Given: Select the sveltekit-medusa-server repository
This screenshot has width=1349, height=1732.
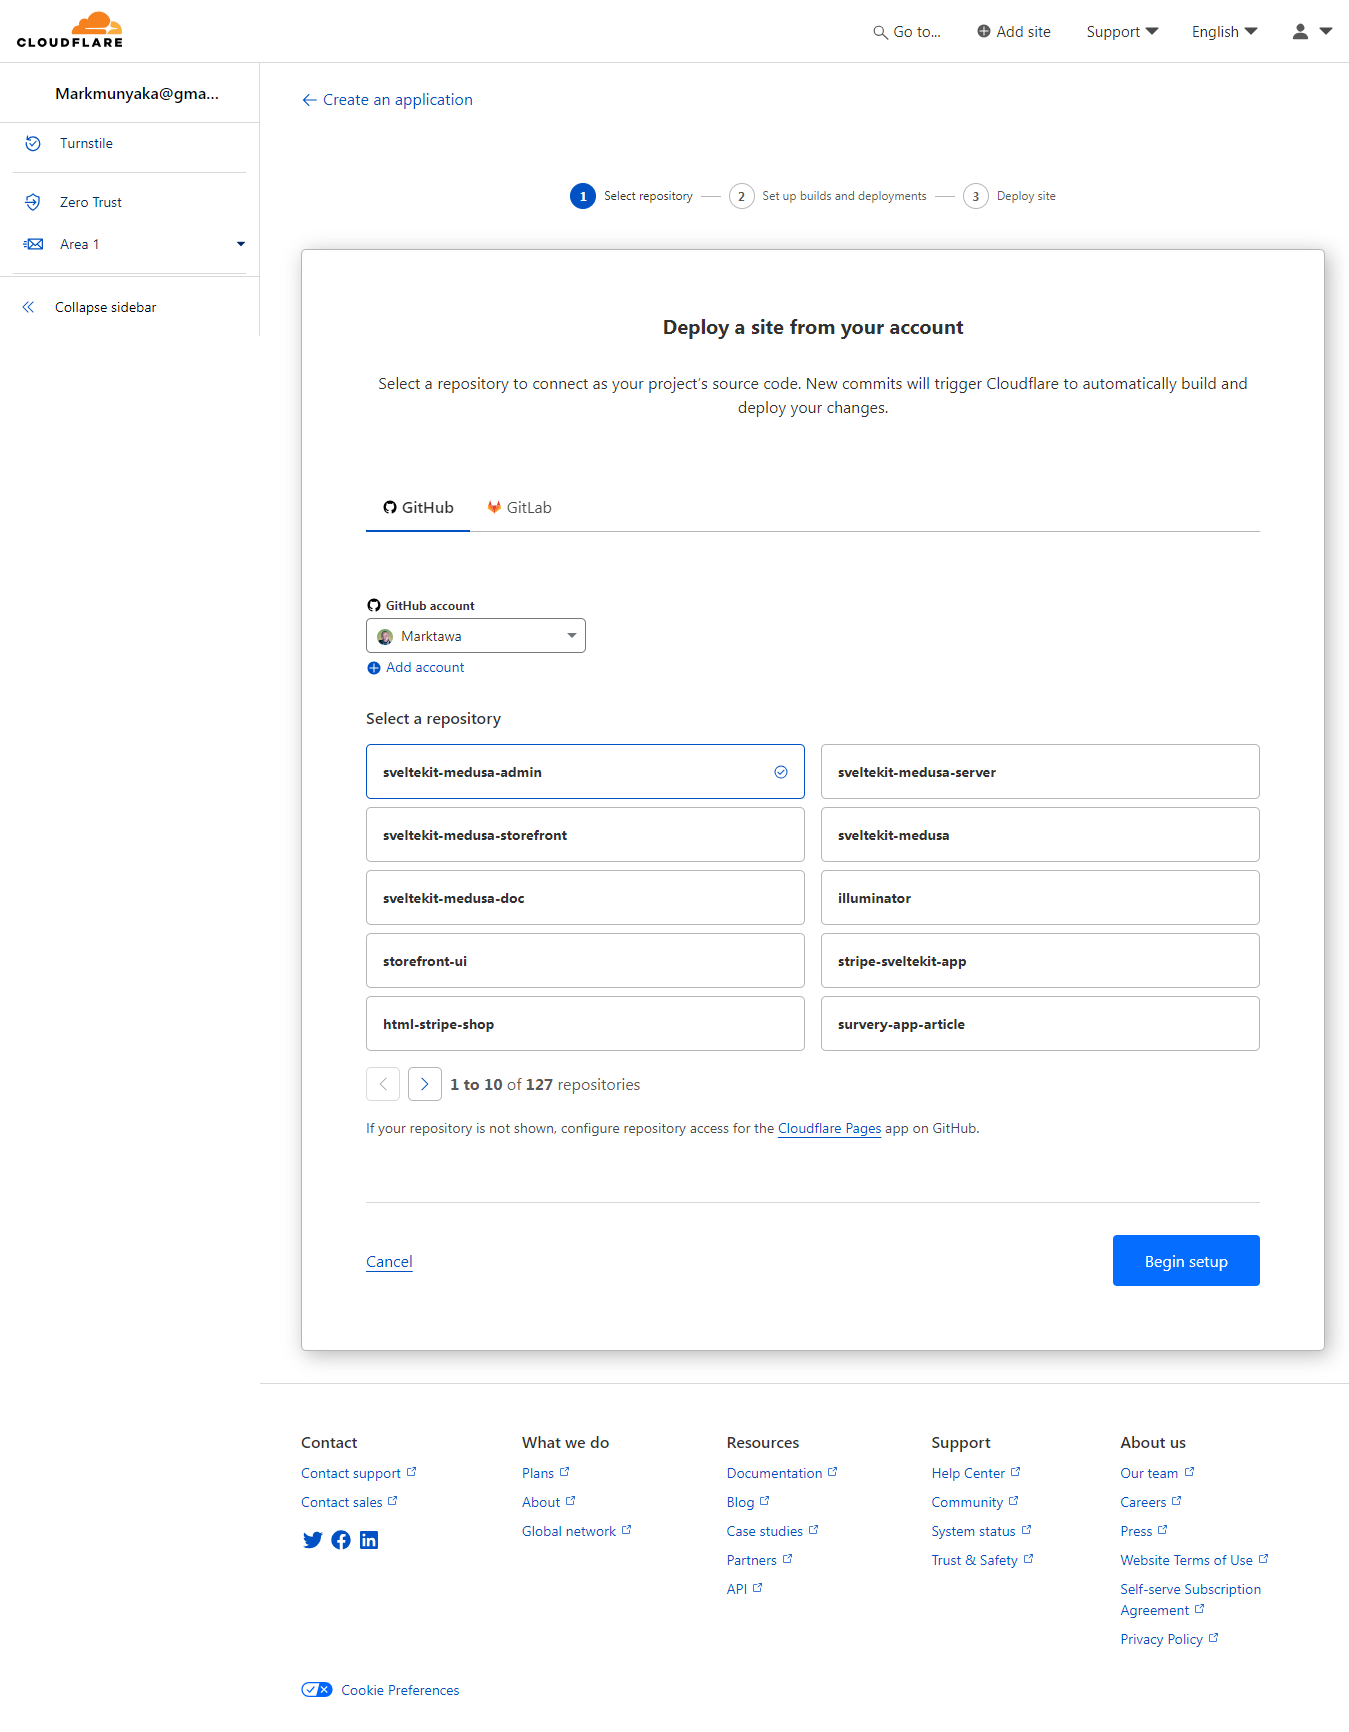Looking at the screenshot, I should click(x=1040, y=771).
